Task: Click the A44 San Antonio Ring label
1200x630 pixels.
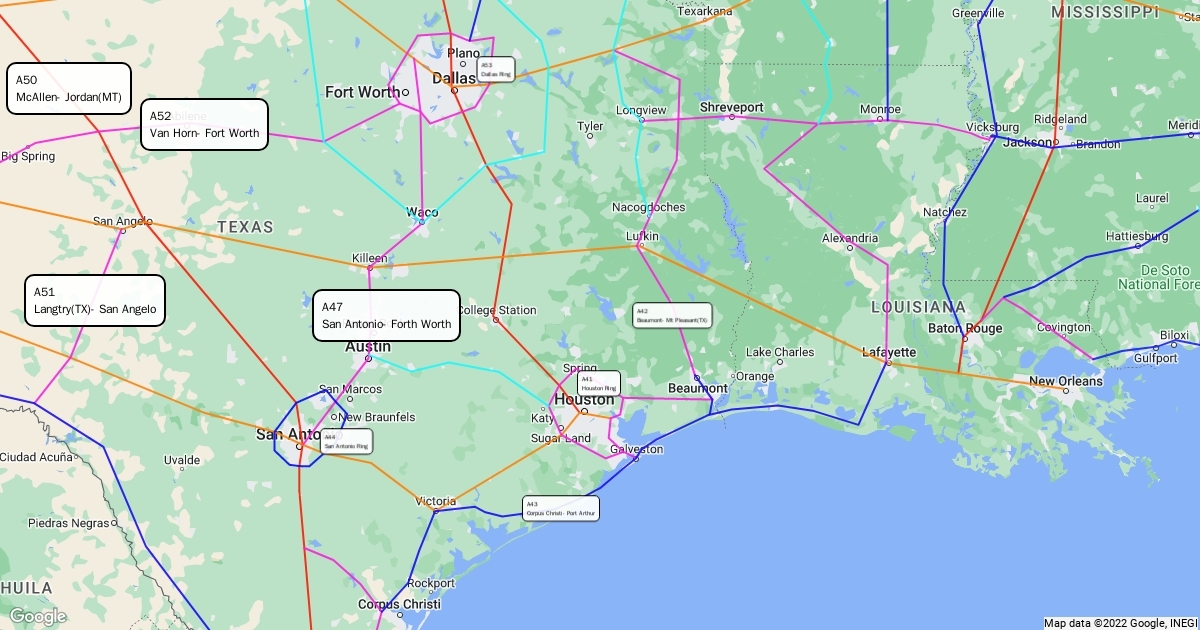Action: 346,441
